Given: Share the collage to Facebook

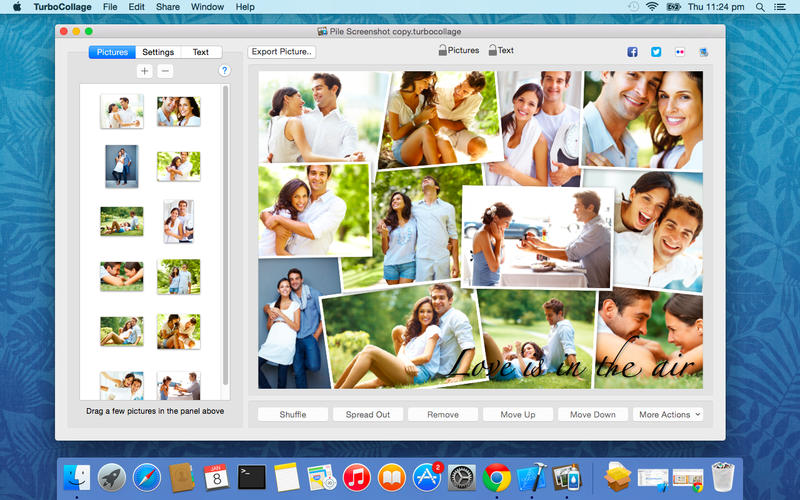Looking at the screenshot, I should click(632, 52).
